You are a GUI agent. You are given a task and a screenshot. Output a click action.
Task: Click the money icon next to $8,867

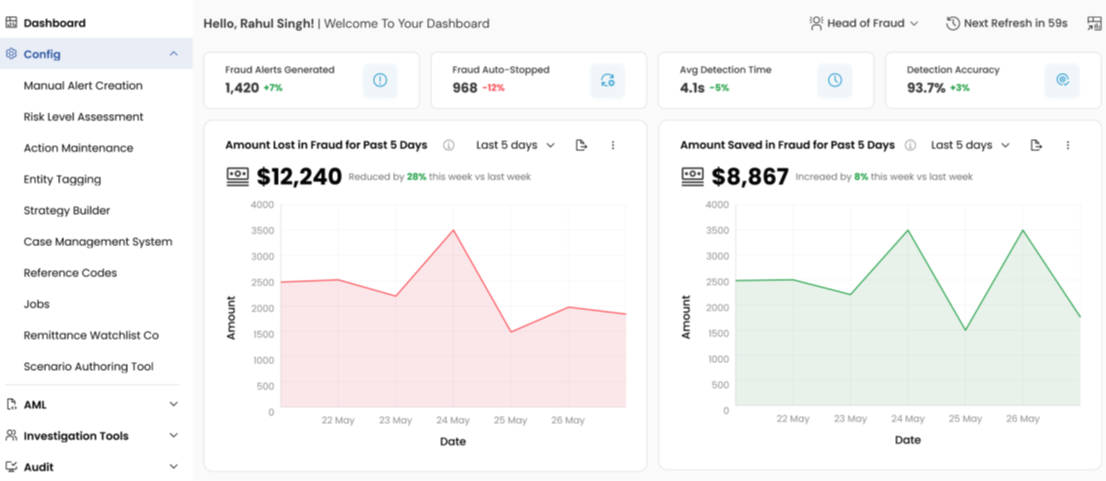click(x=693, y=177)
